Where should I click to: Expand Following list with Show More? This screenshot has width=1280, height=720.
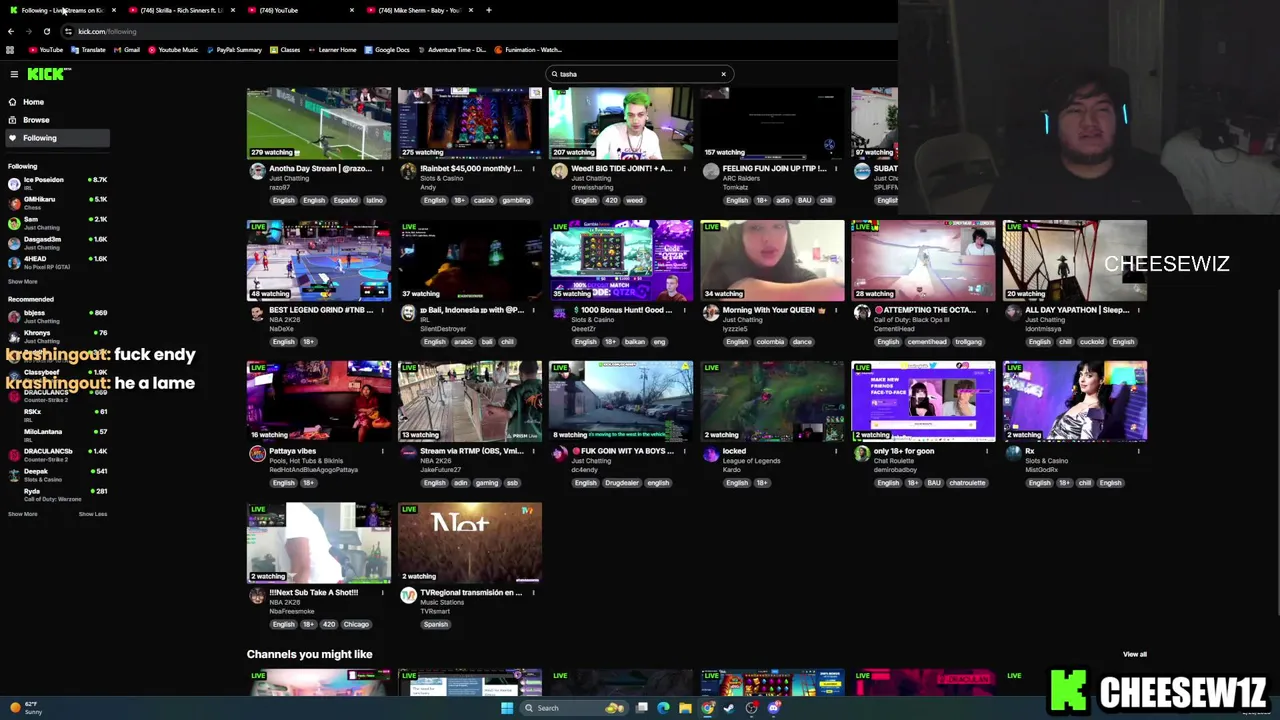pos(22,282)
